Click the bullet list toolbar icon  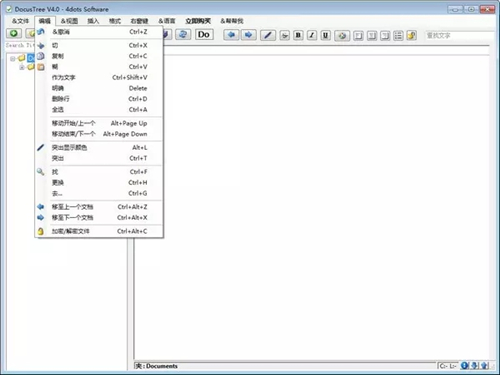click(x=398, y=35)
